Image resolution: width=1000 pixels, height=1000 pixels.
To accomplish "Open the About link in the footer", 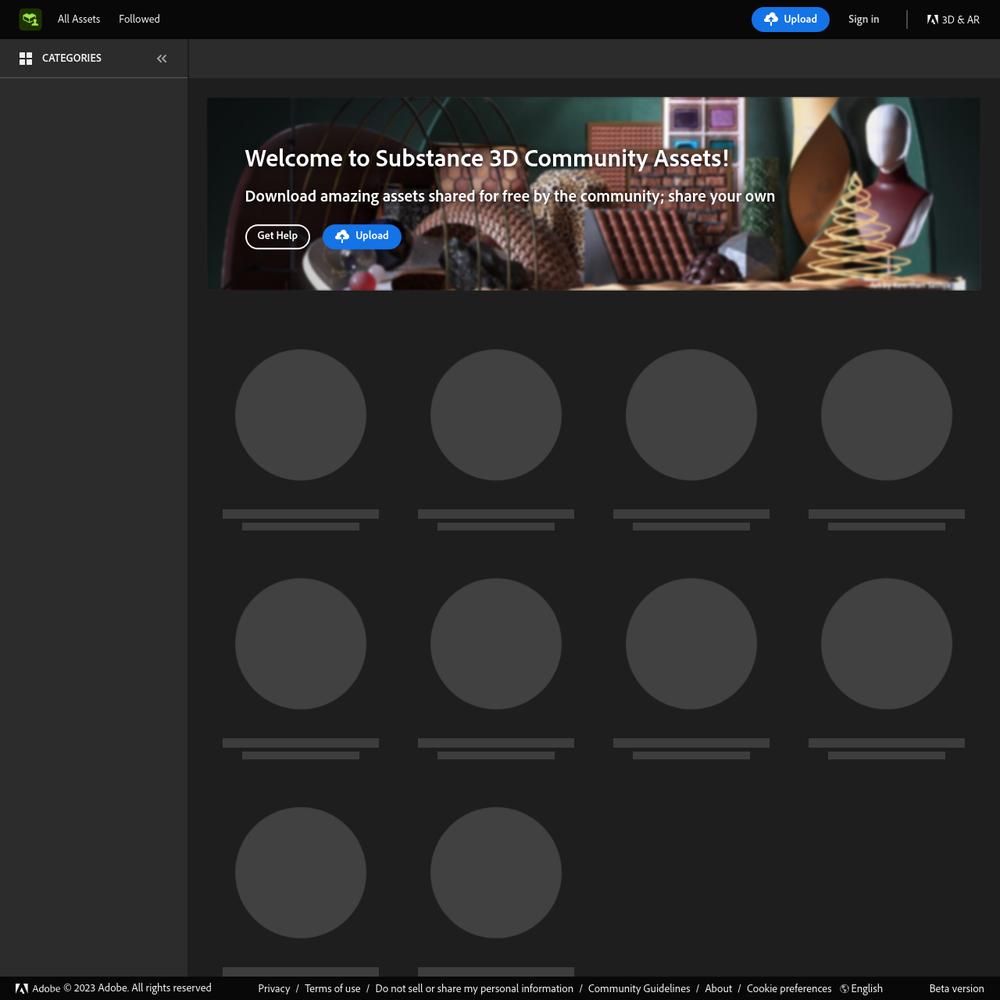I will point(718,988).
